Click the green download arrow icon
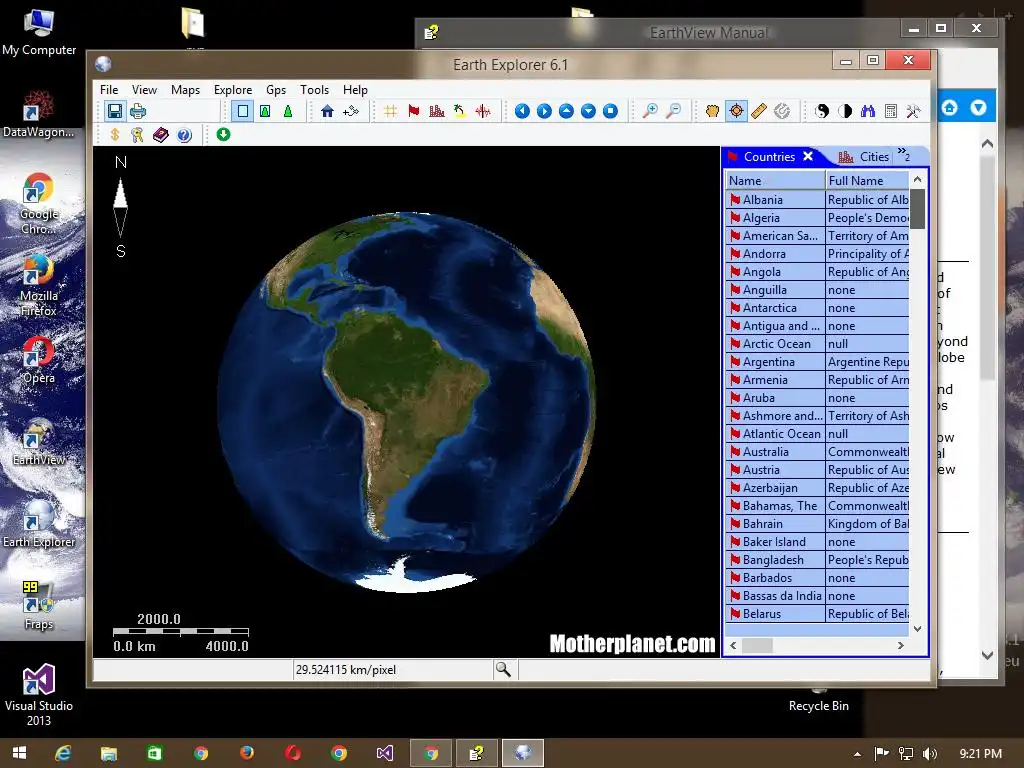The width and height of the screenshot is (1024, 768). [223, 135]
